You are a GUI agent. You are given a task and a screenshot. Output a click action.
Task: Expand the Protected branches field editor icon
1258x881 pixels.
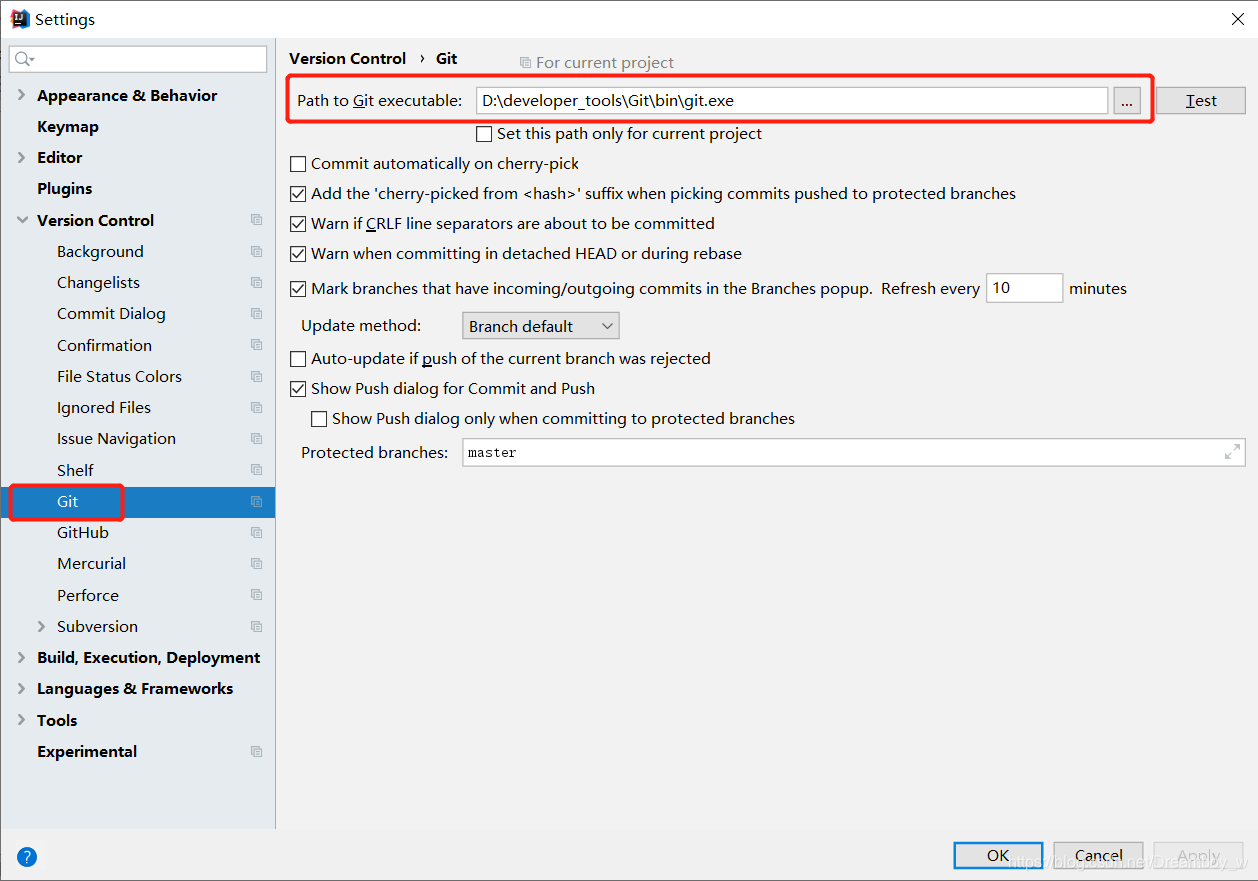pos(1232,452)
